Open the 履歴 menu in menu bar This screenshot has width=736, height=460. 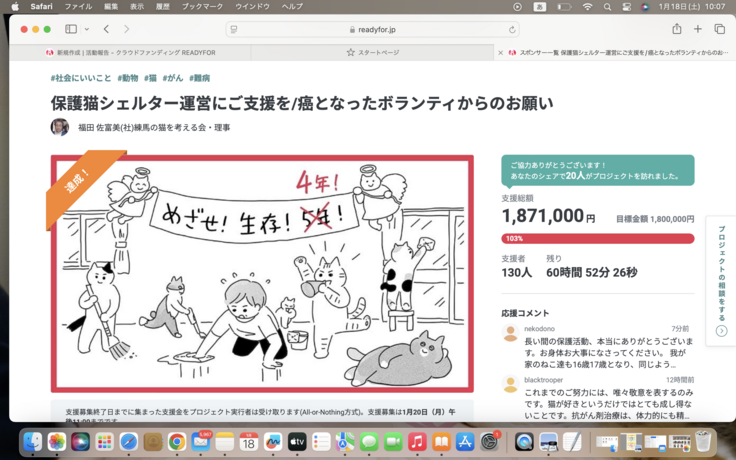[163, 6]
